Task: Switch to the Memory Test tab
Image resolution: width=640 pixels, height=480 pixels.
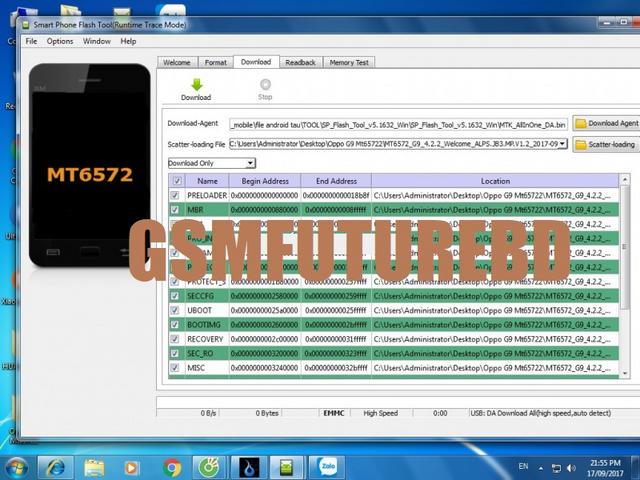Action: pos(349,62)
